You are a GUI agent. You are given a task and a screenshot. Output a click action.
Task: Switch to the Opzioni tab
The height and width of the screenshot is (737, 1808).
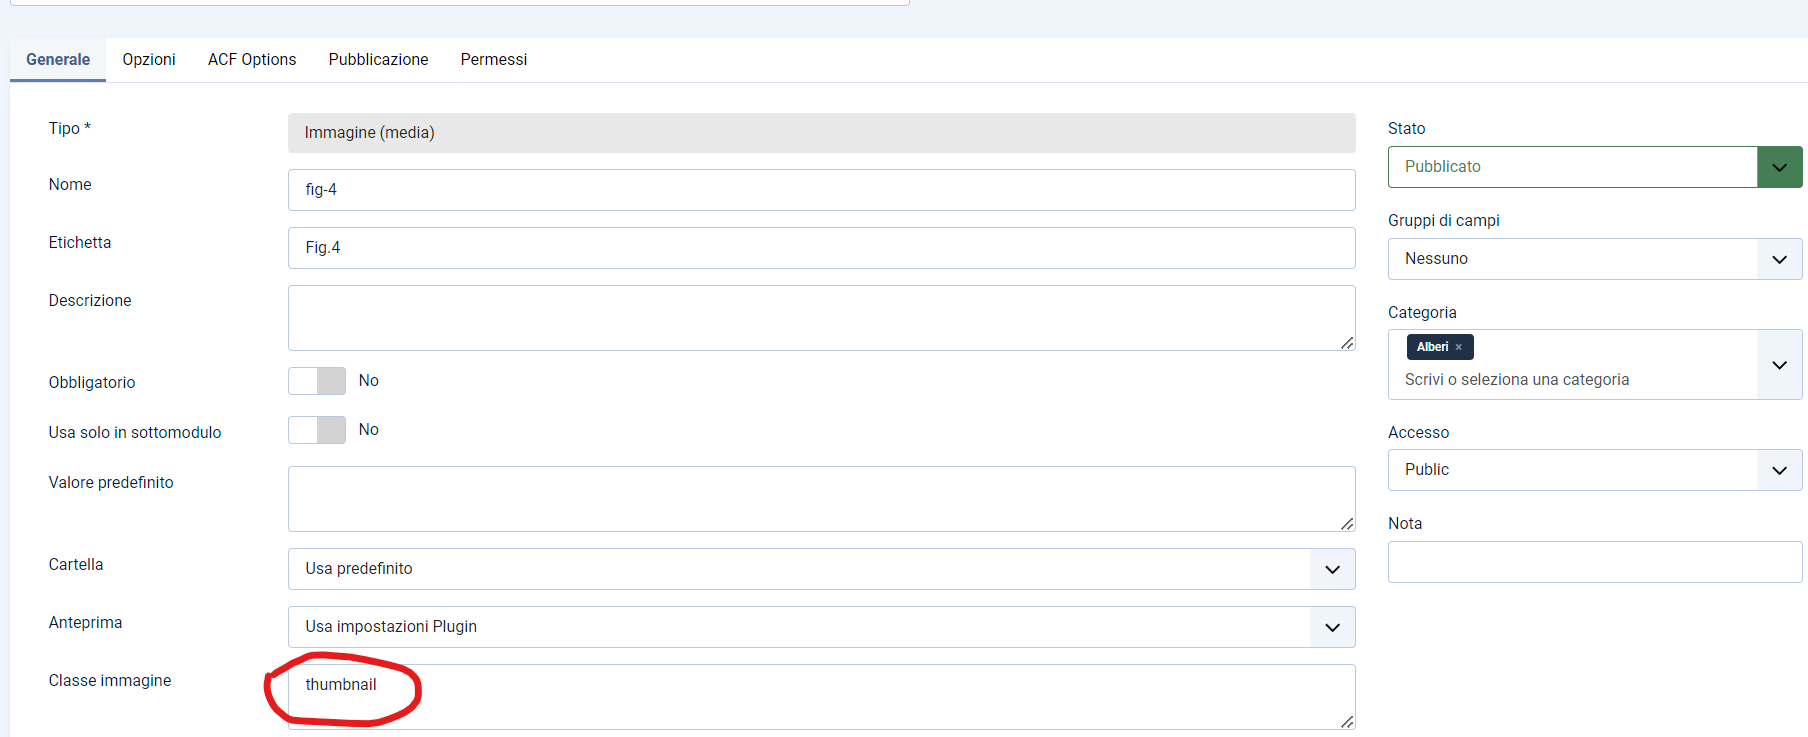pos(149,60)
